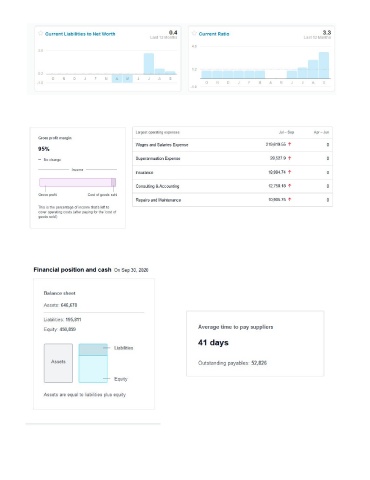
Task: Click red arrow in Repairs and Maintenance row
Action: pyautogui.click(x=289, y=199)
